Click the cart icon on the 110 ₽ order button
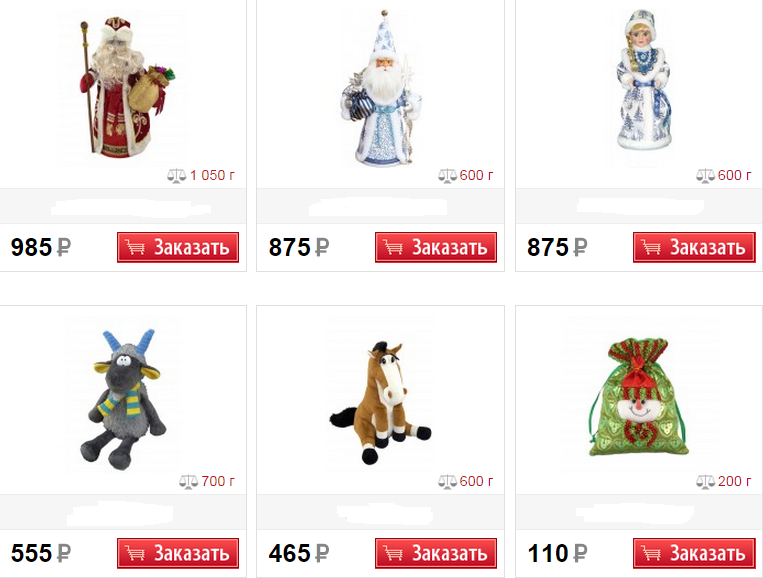Screen dimensions: 763x578 coord(651,553)
